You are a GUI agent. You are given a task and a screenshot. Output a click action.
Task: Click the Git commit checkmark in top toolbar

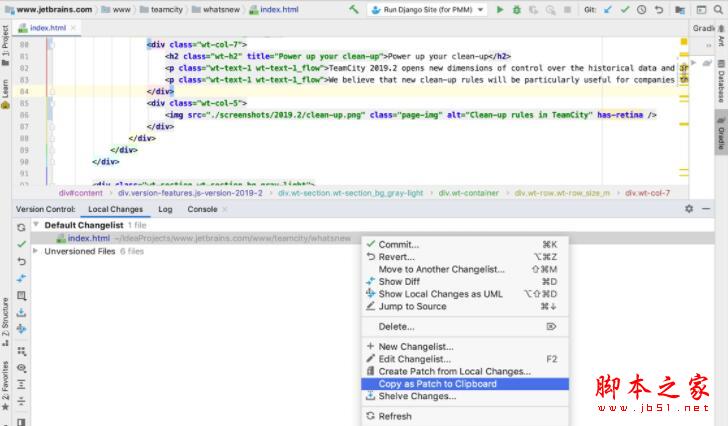(625, 10)
